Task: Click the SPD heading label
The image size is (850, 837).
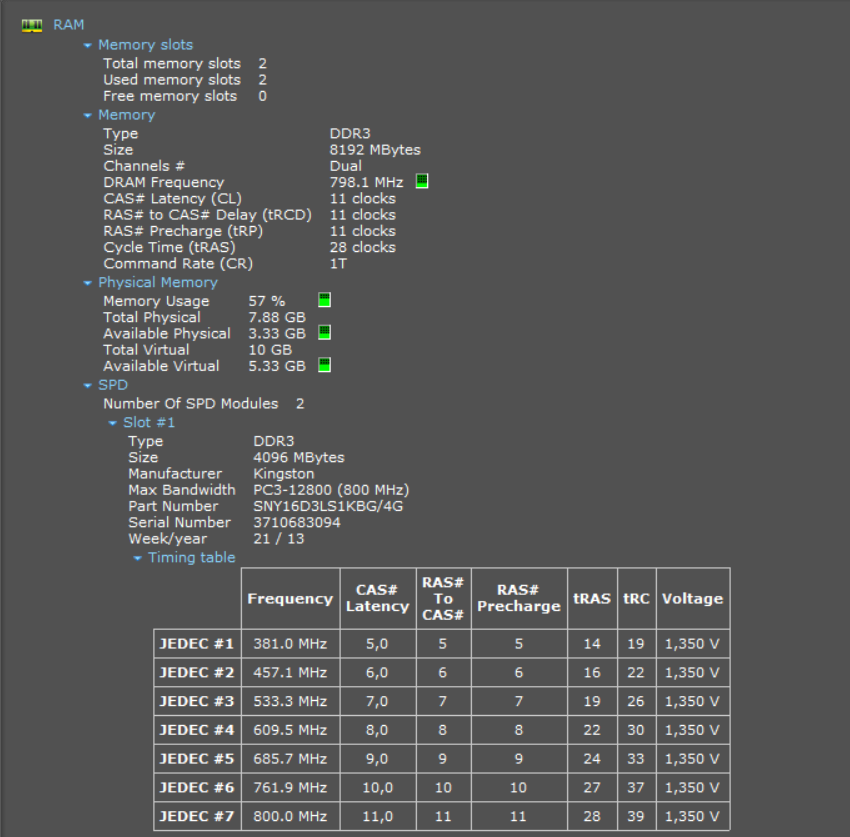Action: [x=113, y=385]
